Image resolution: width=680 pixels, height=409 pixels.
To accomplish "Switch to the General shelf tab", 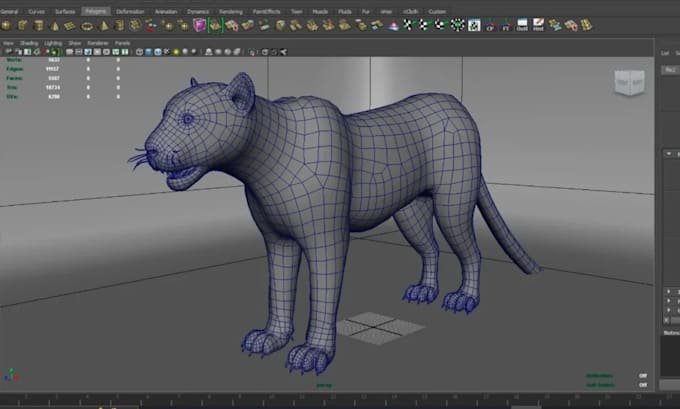I will [9, 12].
